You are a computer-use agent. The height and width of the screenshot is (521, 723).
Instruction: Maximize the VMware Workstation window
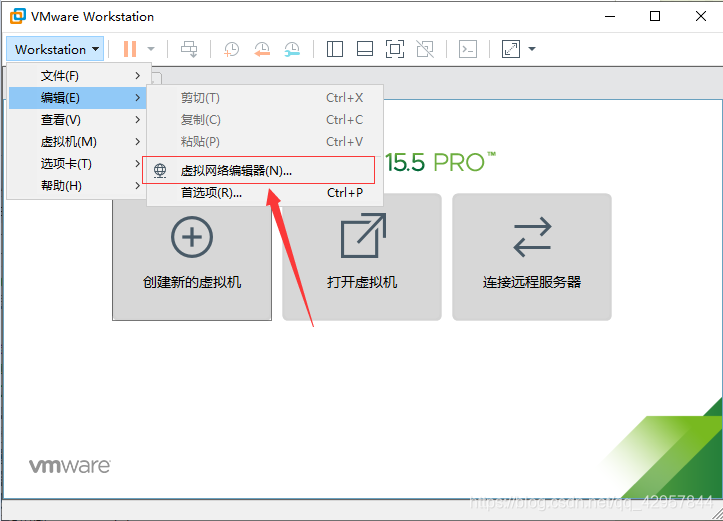(655, 16)
